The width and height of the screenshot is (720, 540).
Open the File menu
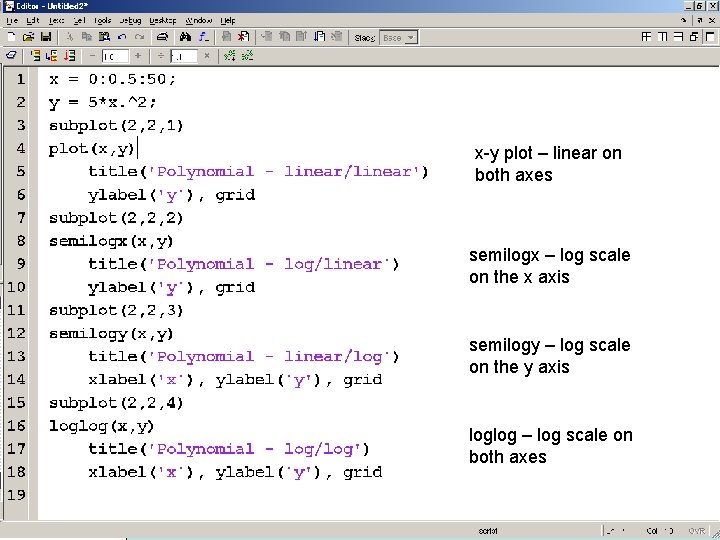point(12,21)
